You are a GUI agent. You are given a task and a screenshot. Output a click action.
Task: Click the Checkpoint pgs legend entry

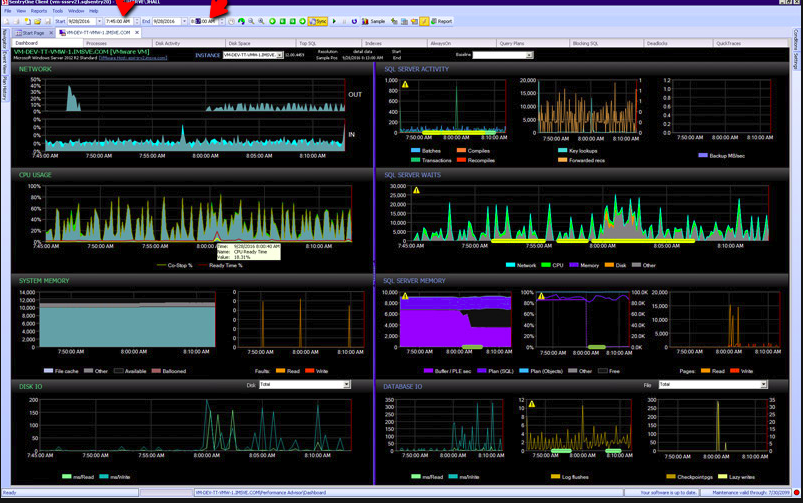point(689,477)
